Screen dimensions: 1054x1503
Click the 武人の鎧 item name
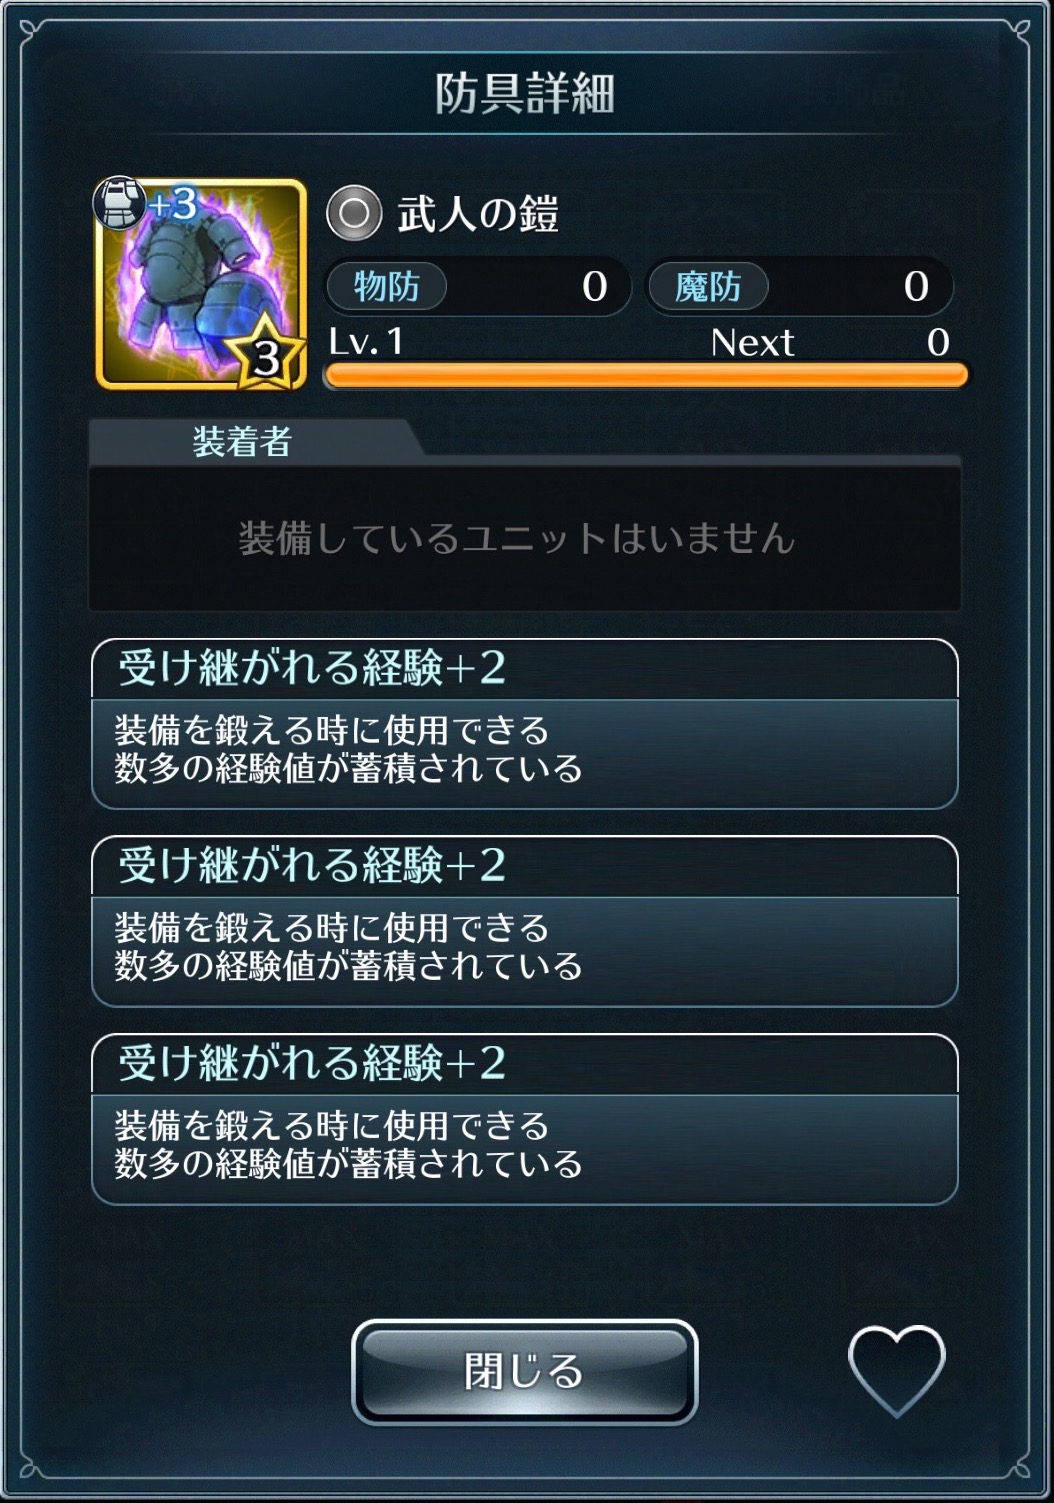click(x=478, y=214)
